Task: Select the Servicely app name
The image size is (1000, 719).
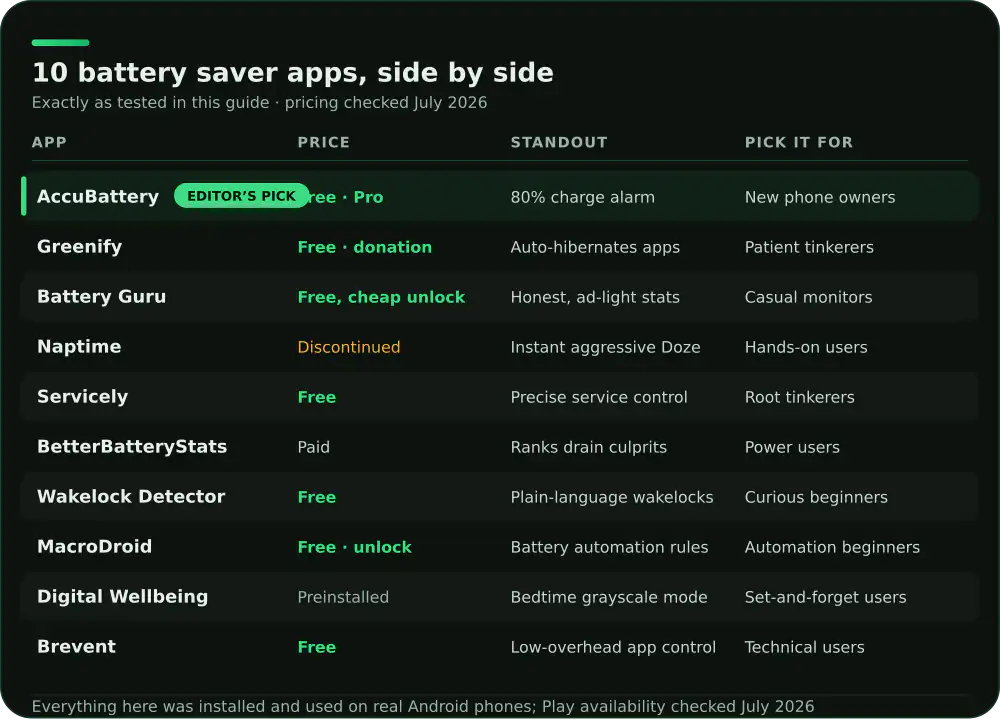Action: [x=82, y=397]
